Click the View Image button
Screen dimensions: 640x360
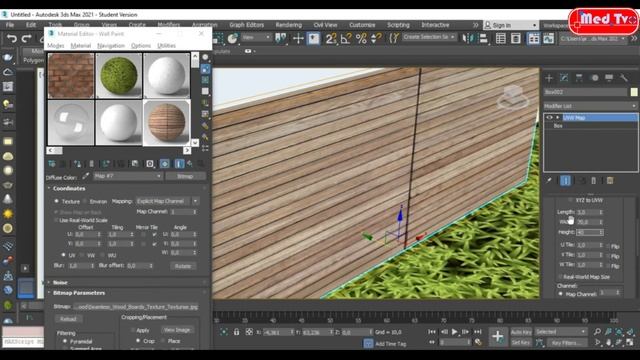pyautogui.click(x=177, y=330)
